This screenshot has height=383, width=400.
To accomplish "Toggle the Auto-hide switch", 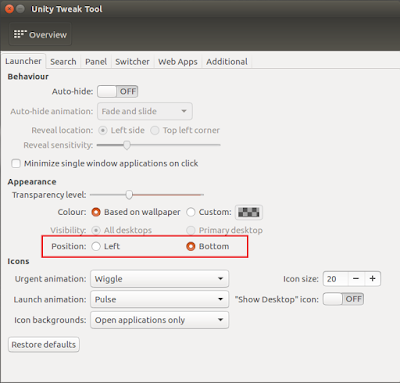I will [118, 91].
